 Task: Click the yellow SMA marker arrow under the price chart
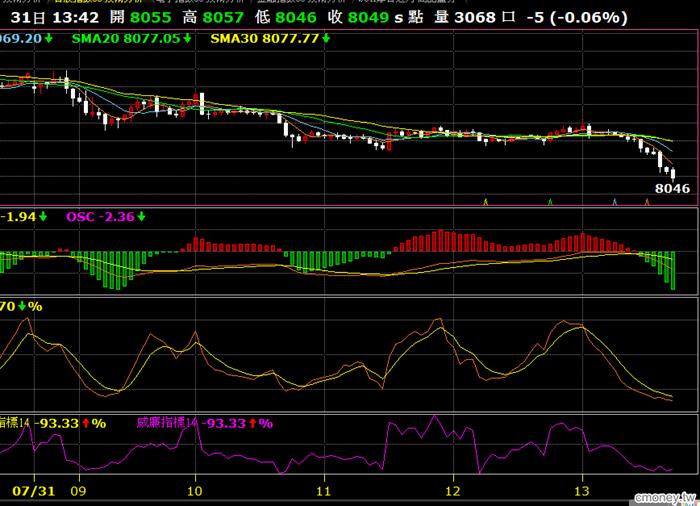(x=486, y=202)
